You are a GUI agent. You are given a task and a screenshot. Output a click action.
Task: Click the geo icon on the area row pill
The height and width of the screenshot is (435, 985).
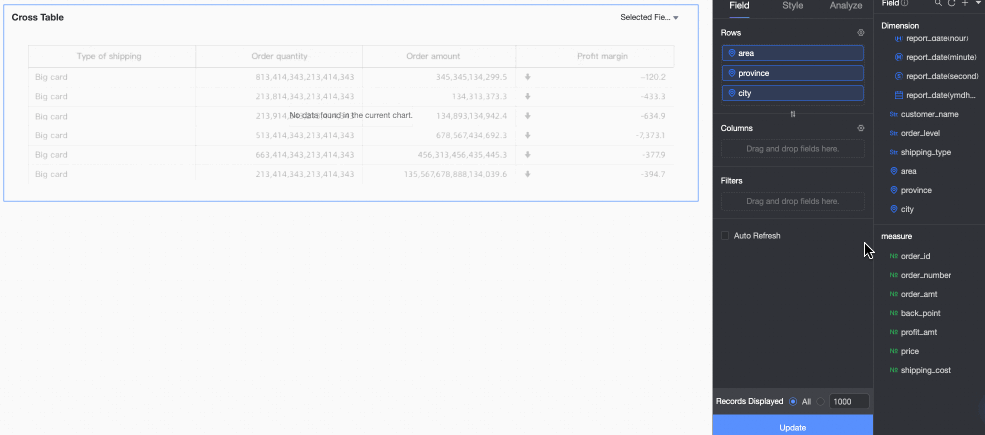coord(732,53)
